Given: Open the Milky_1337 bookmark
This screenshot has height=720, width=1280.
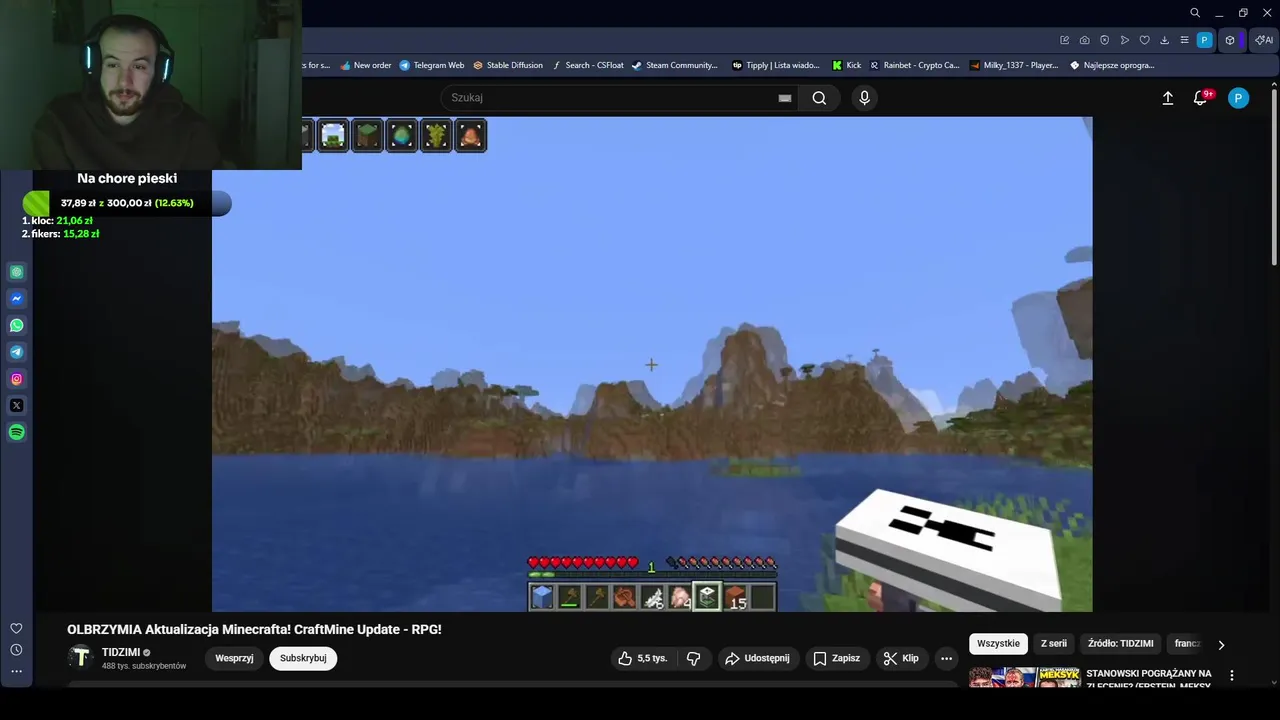Looking at the screenshot, I should pyautogui.click(x=1013, y=65).
